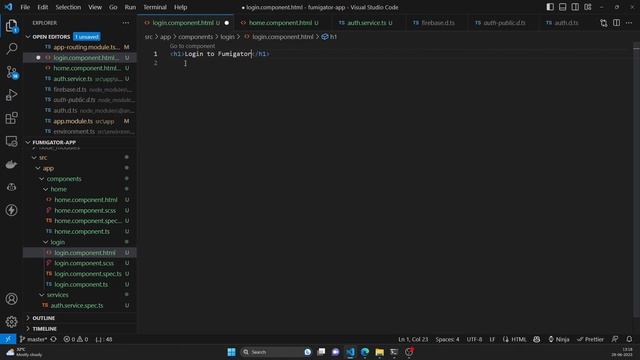Open the Accounts menu icon

tap(11, 299)
